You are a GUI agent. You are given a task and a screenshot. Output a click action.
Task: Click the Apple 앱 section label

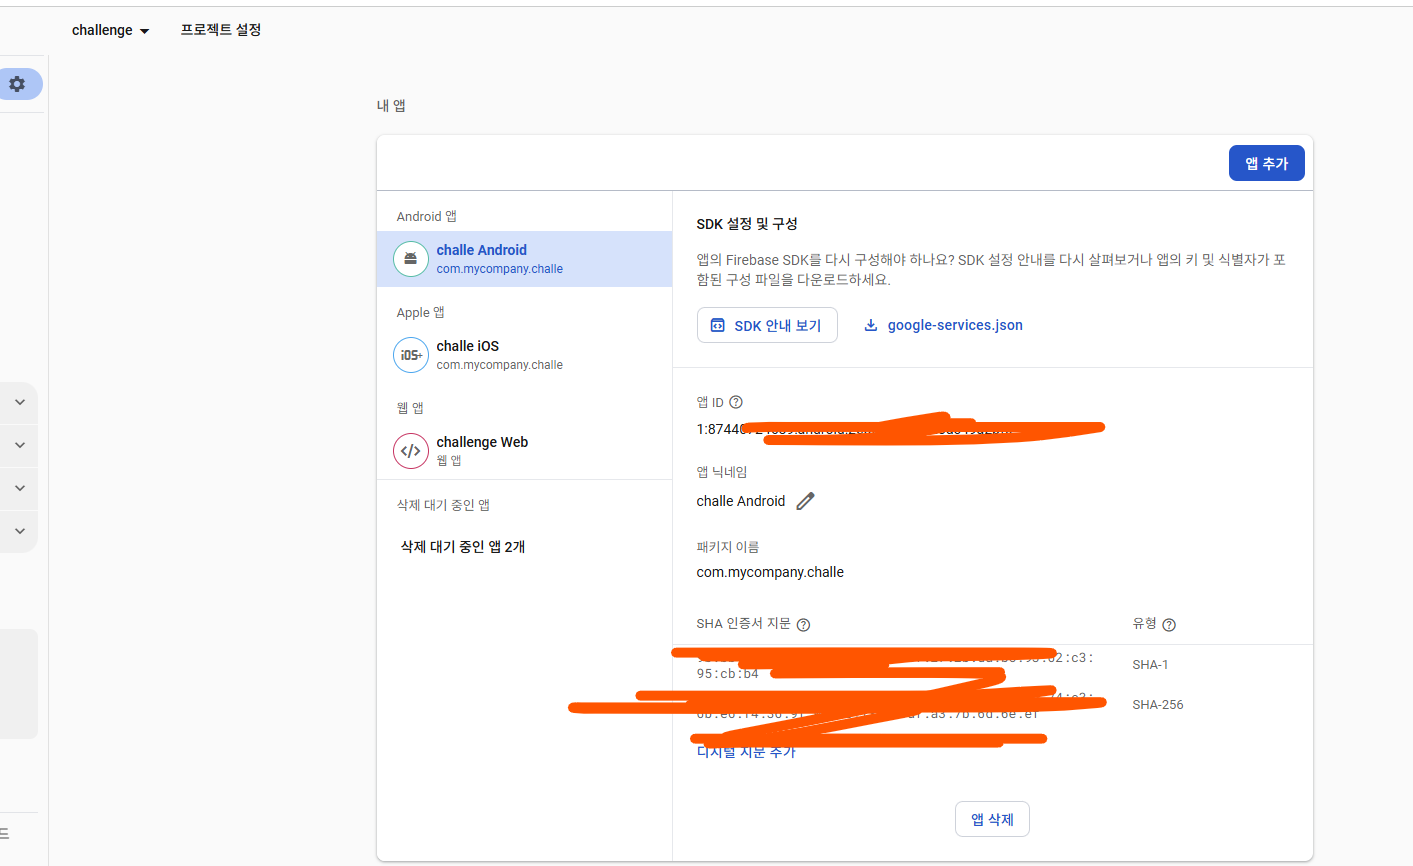pyautogui.click(x=421, y=313)
